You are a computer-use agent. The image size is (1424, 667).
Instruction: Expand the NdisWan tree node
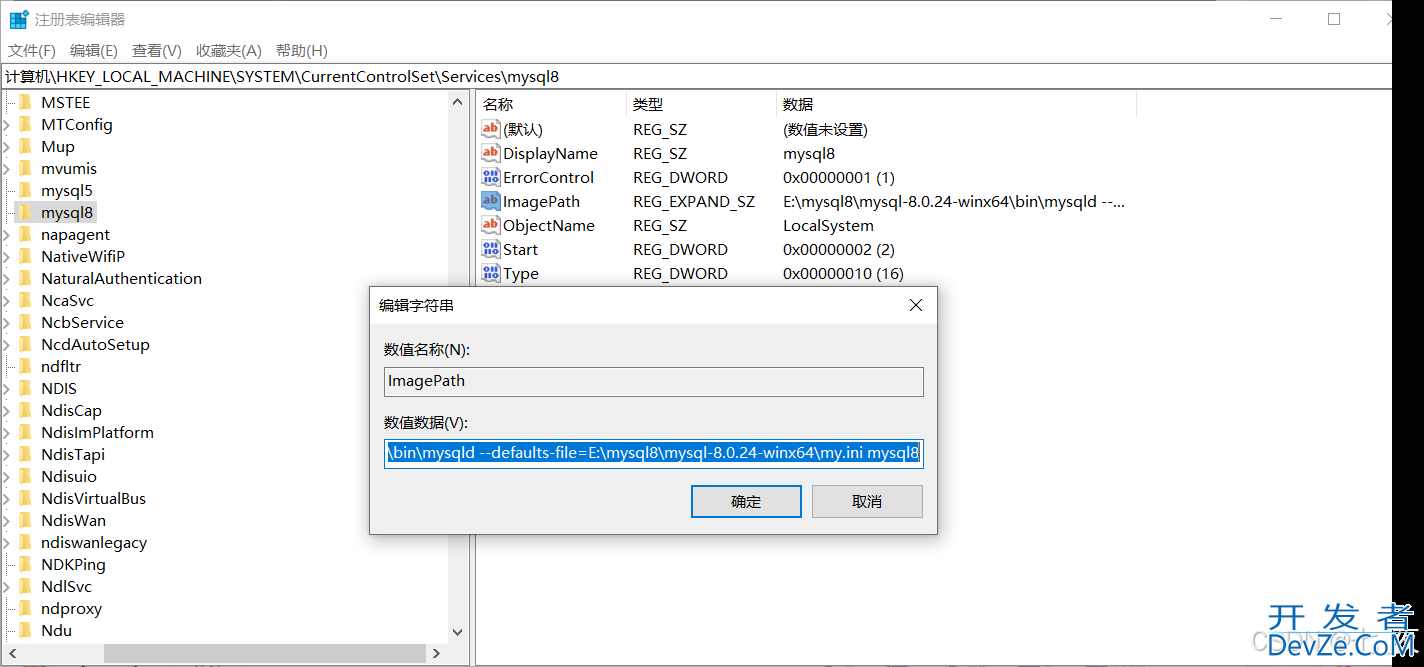click(x=6, y=520)
